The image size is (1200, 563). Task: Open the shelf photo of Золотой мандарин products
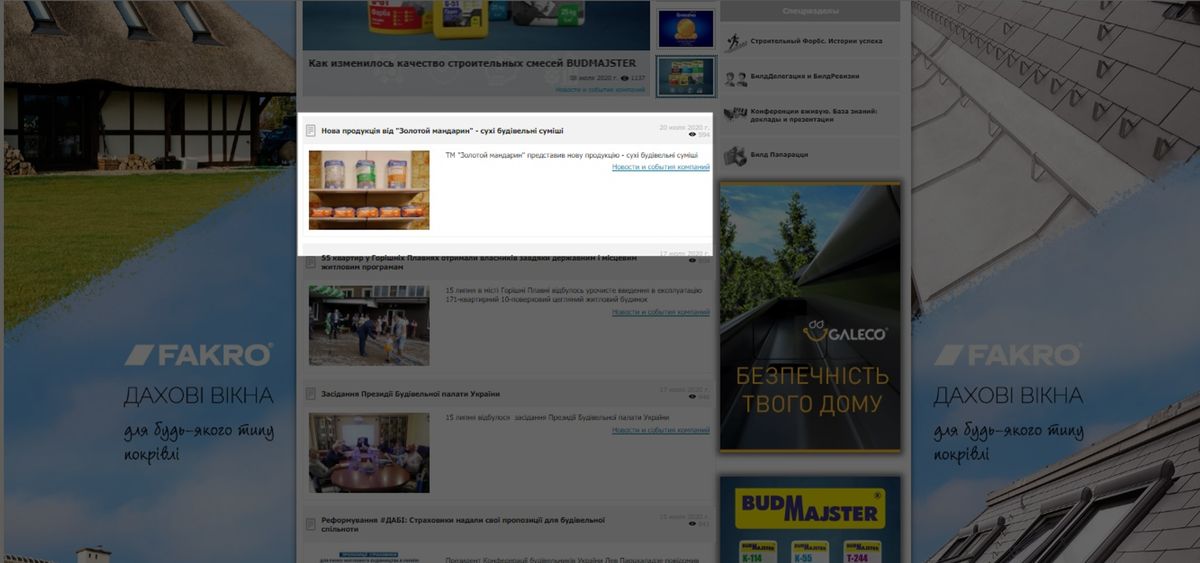pos(369,190)
